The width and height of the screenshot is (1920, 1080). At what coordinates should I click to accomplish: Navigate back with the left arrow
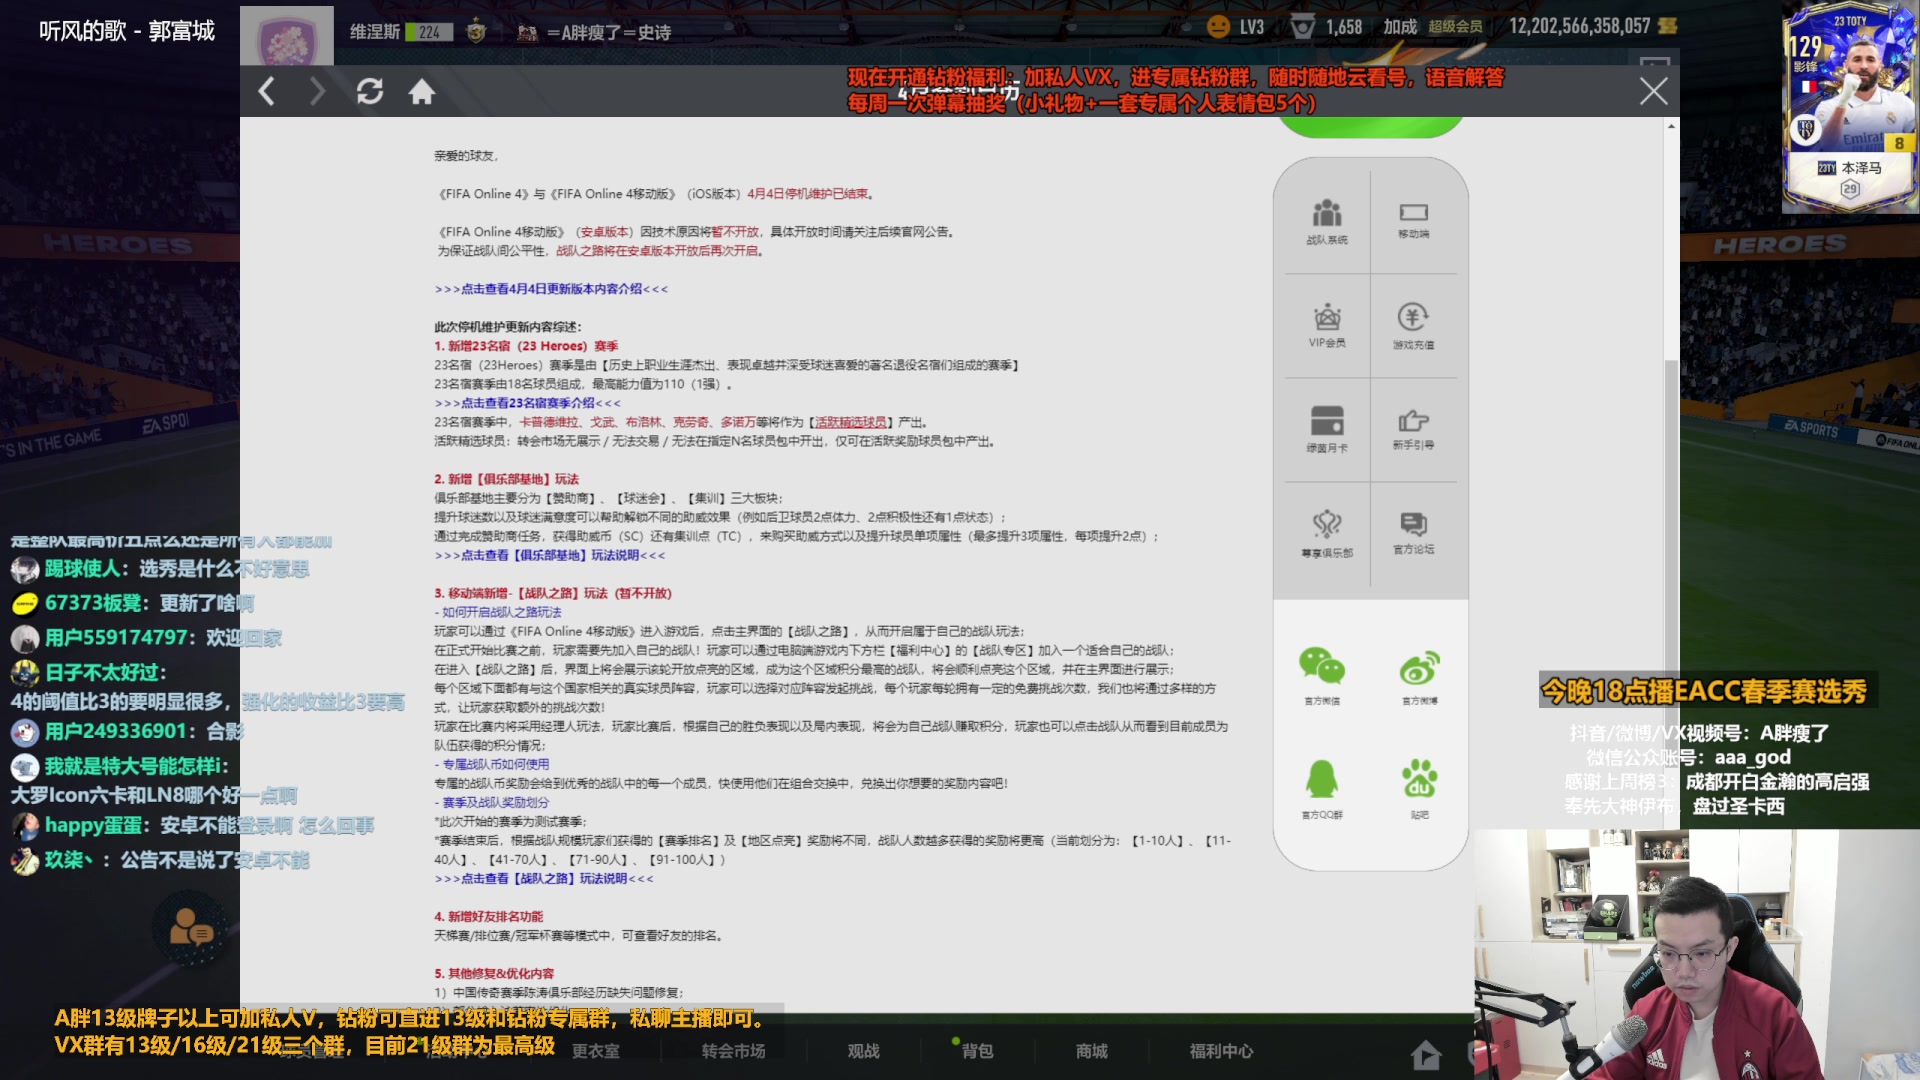[x=266, y=91]
